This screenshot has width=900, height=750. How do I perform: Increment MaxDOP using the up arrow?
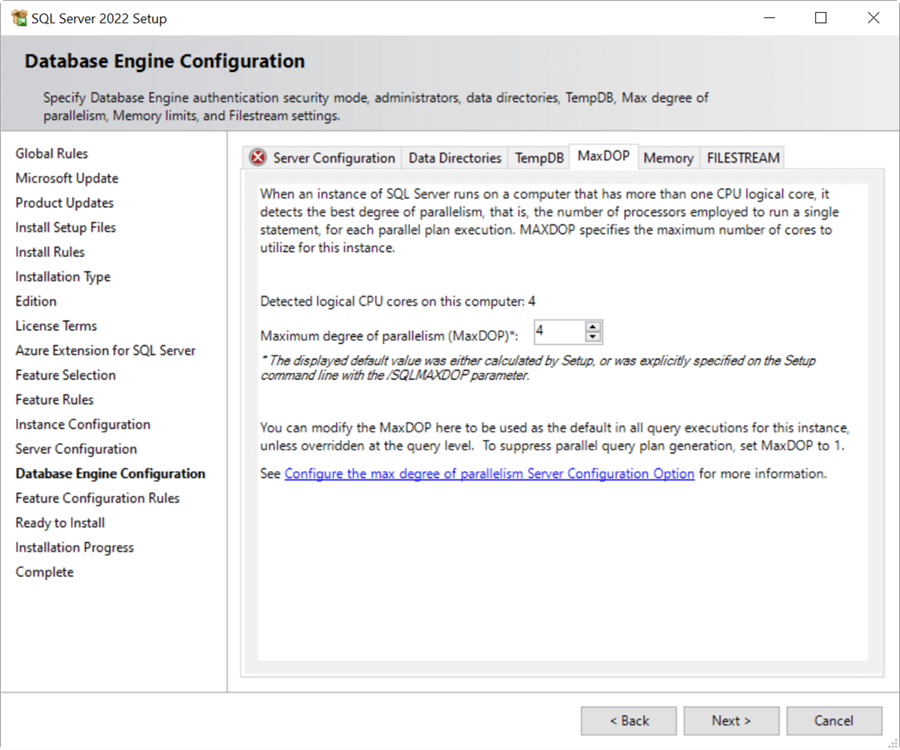[x=594, y=327]
